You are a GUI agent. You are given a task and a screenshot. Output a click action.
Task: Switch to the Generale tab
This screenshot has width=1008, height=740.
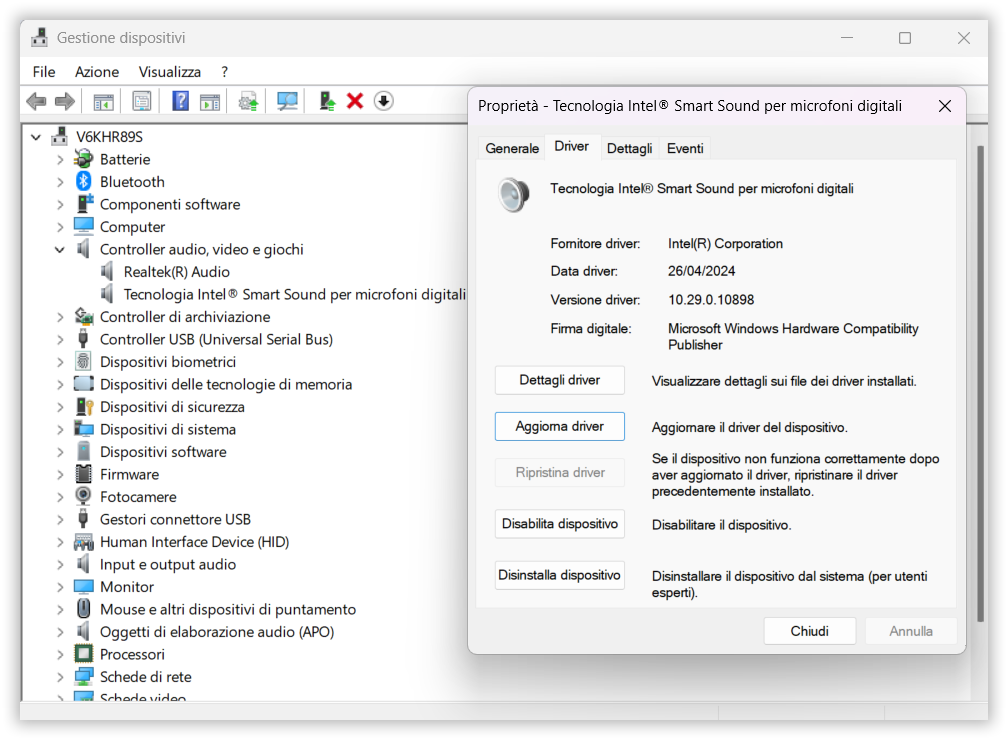tap(512, 149)
